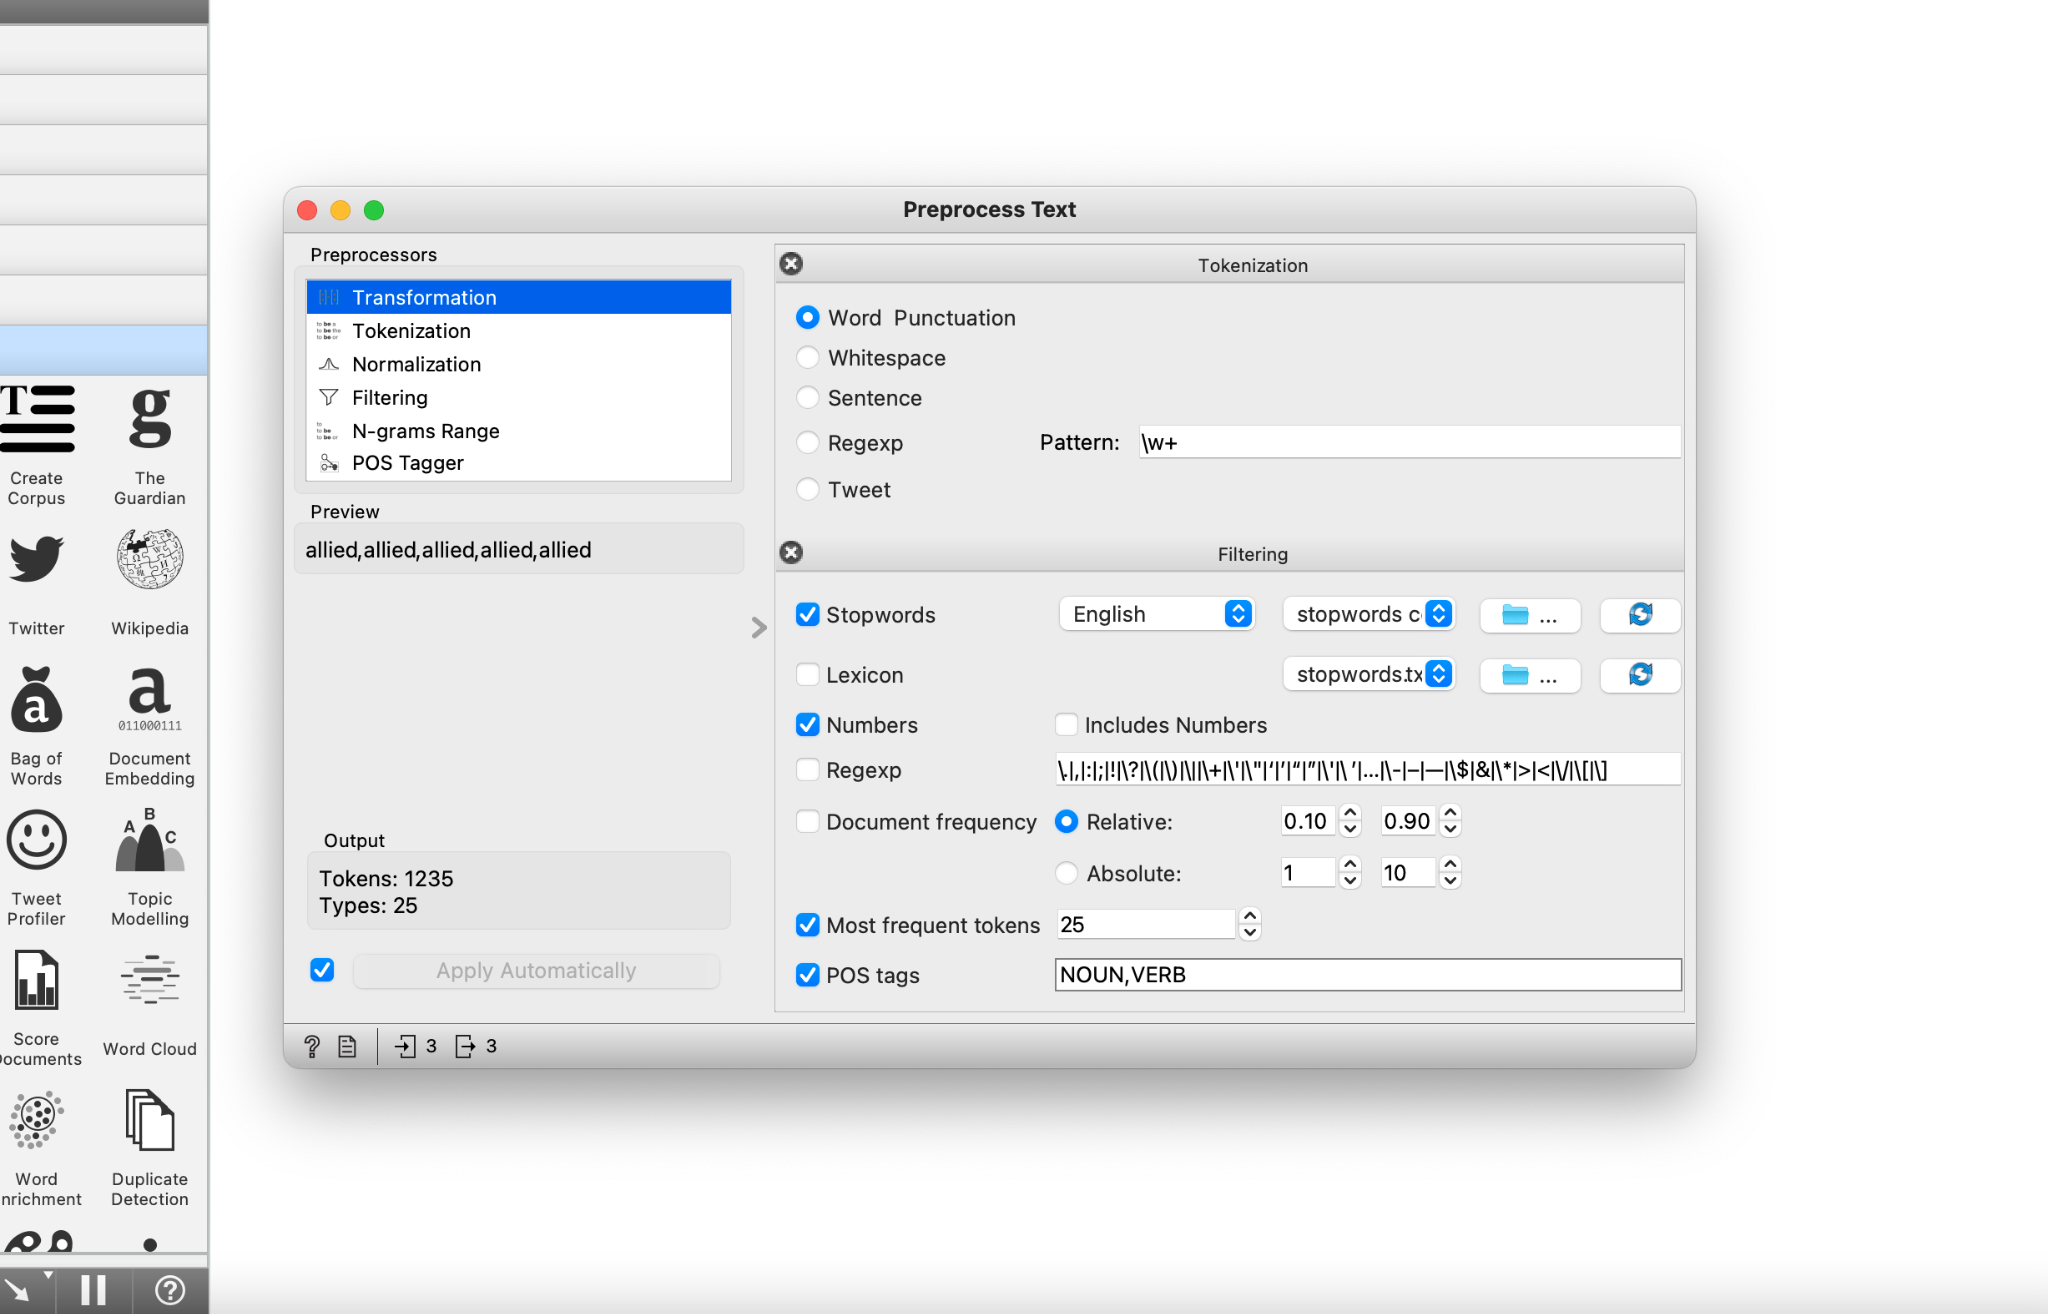2048x1314 pixels.
Task: Reload the lexicon file
Action: [x=1640, y=675]
